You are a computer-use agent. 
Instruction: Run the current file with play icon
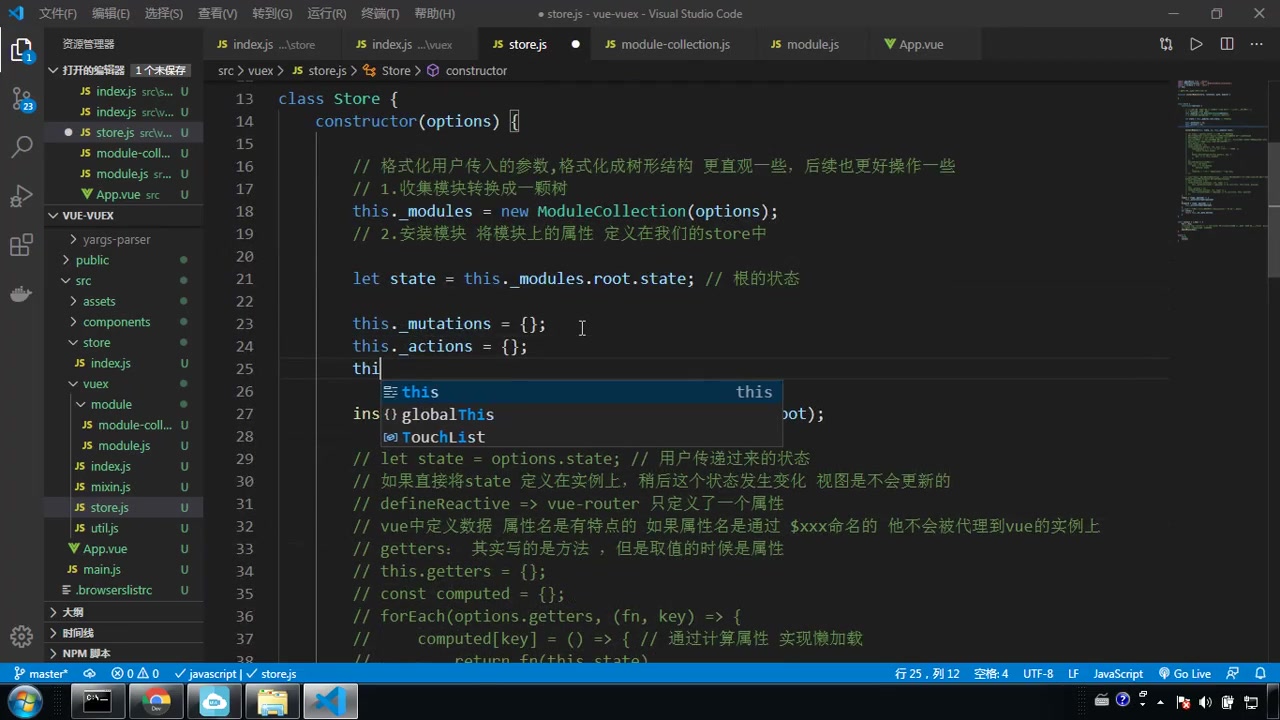point(1196,44)
